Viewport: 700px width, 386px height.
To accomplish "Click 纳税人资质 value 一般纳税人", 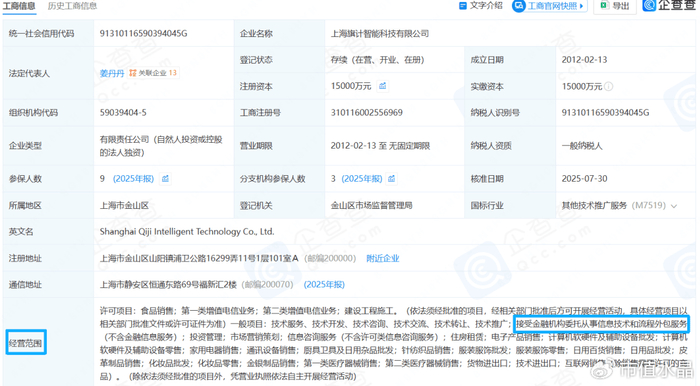I will click(x=582, y=146).
